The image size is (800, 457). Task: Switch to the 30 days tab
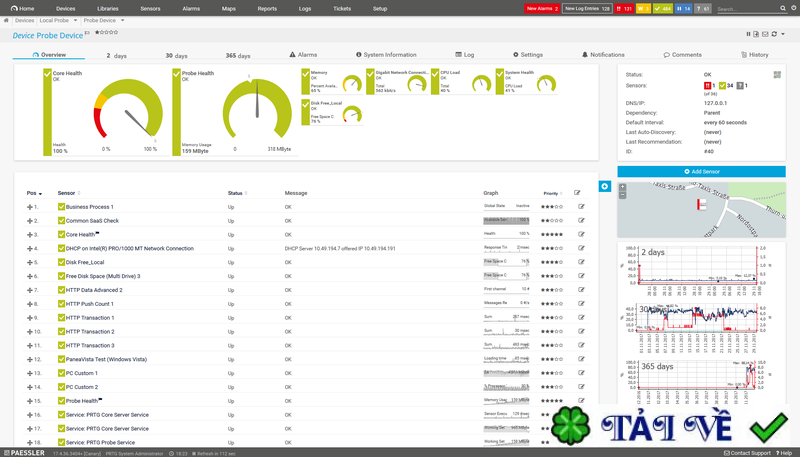tap(177, 55)
